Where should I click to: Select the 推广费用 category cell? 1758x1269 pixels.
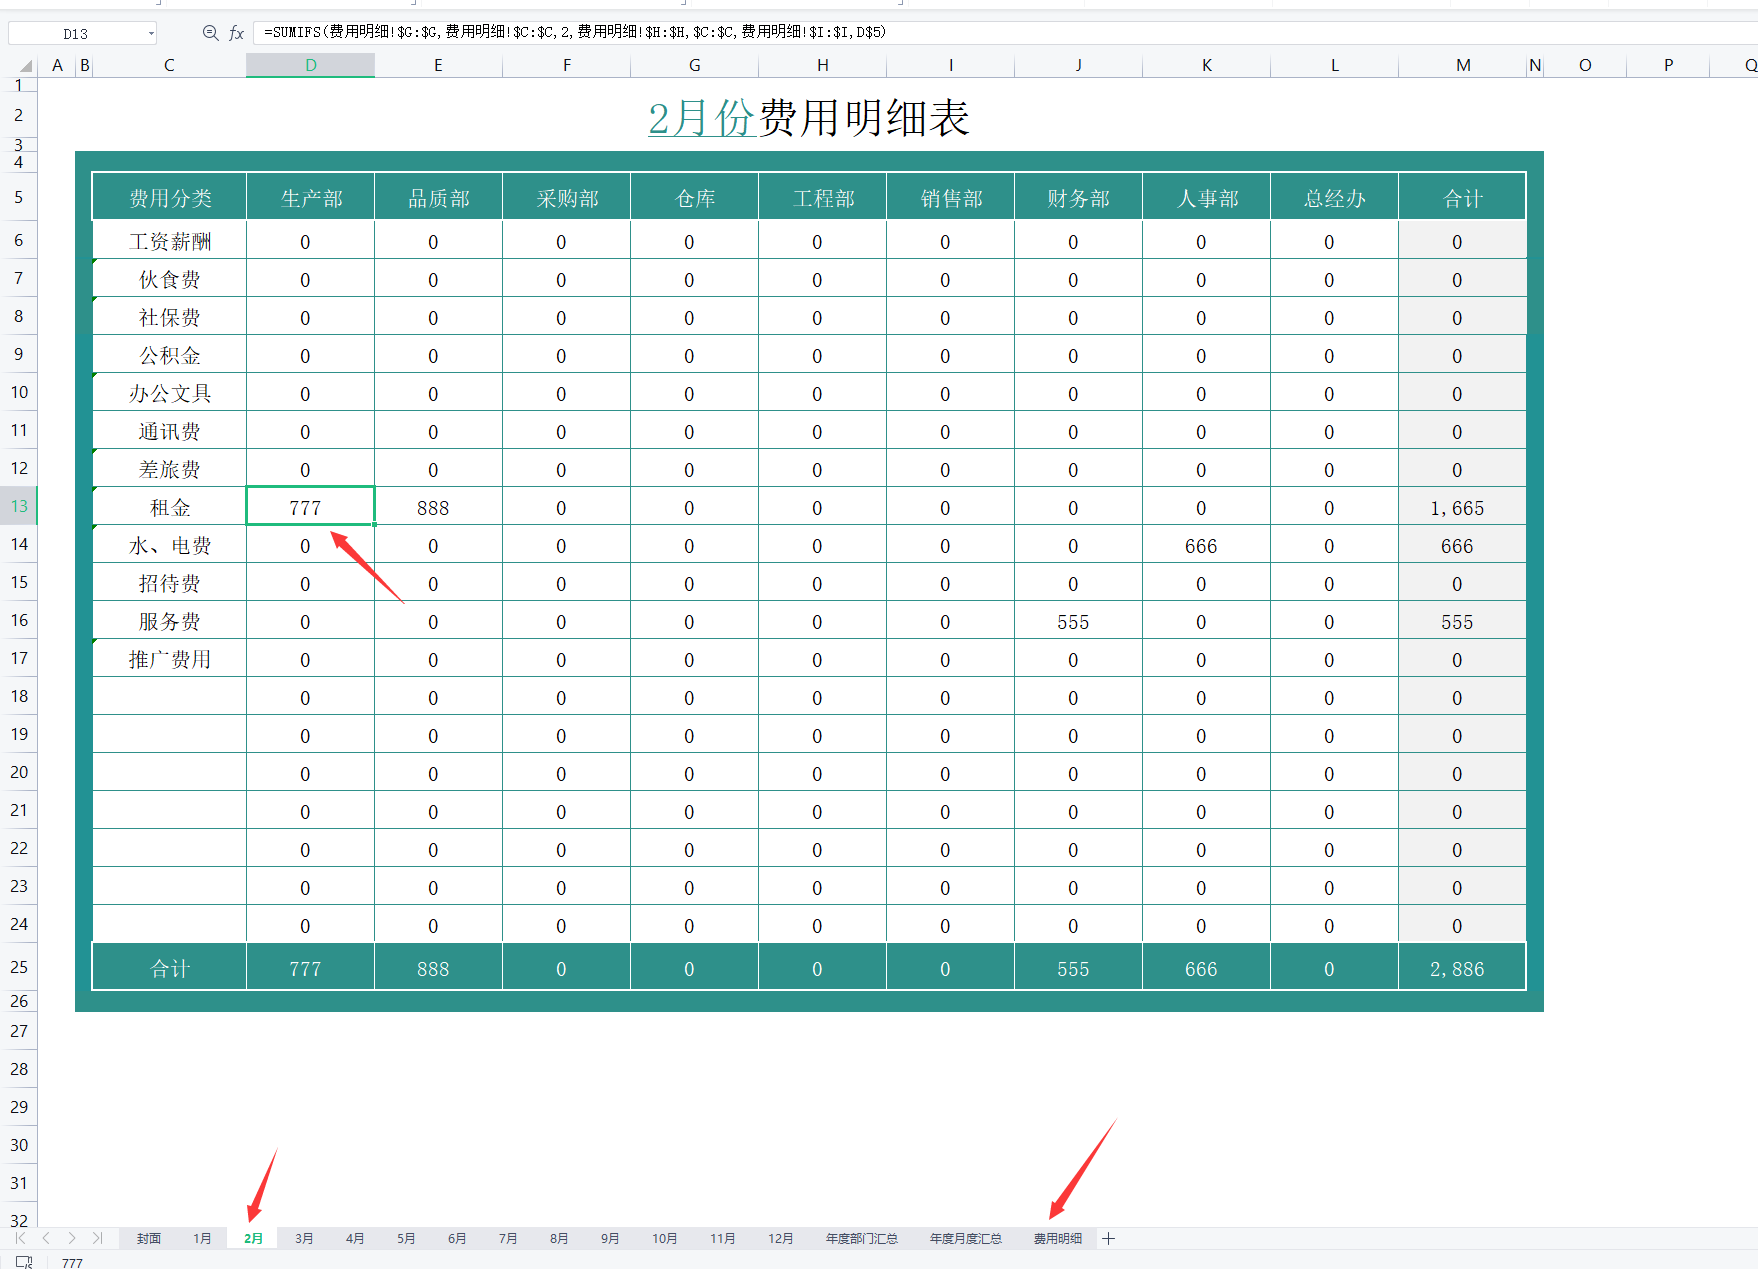point(170,659)
